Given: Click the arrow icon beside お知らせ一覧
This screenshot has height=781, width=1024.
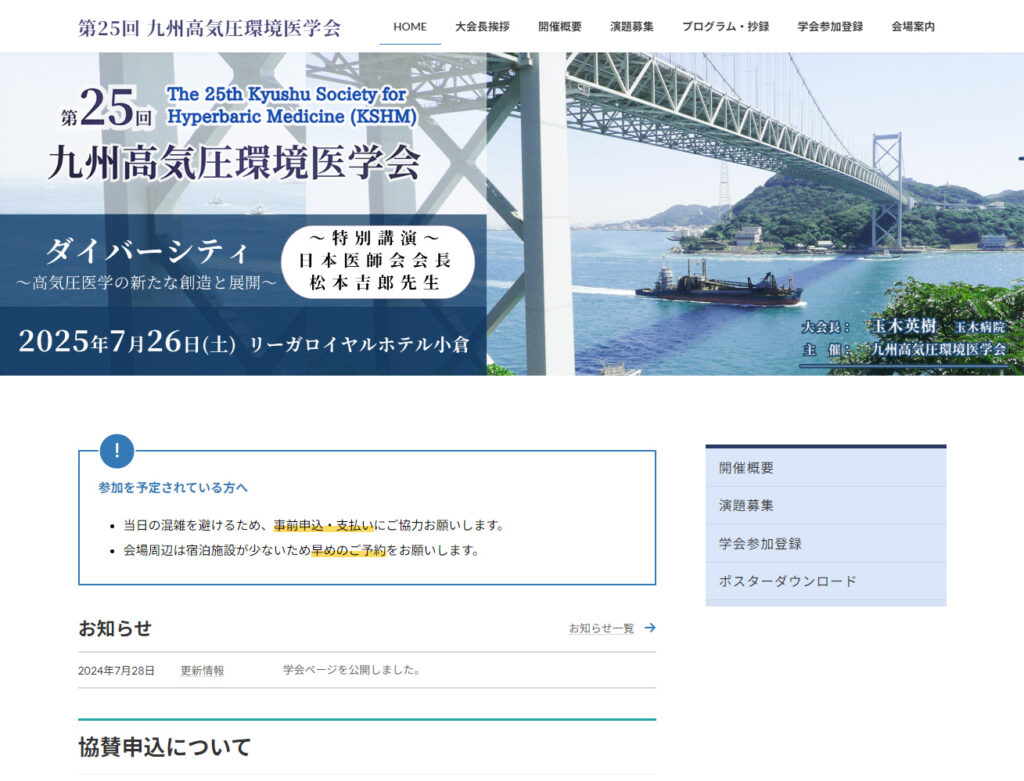Looking at the screenshot, I should [x=650, y=628].
